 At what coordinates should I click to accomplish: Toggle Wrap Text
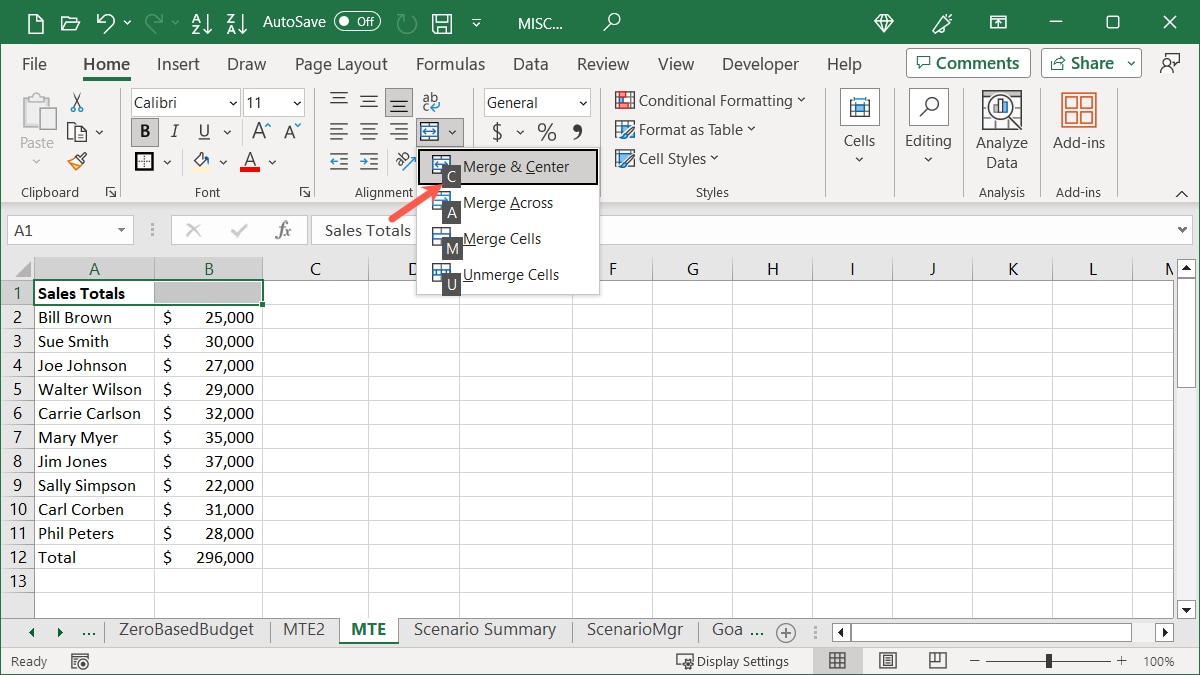(430, 101)
